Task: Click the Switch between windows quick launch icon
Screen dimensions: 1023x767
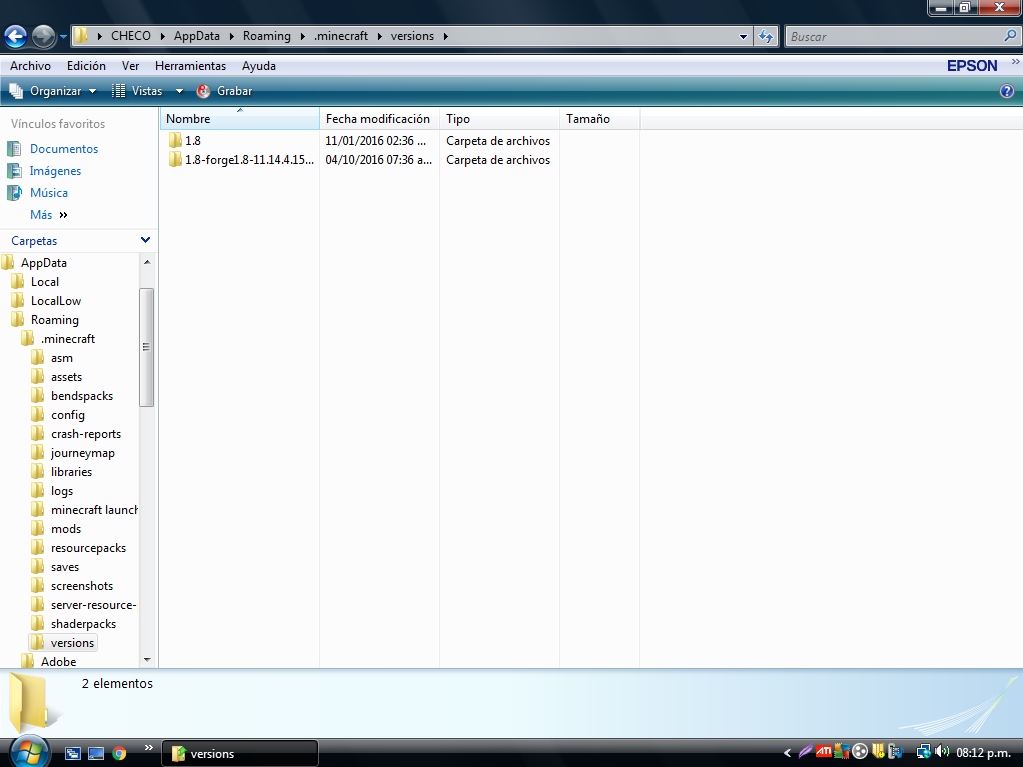Action: click(x=72, y=753)
